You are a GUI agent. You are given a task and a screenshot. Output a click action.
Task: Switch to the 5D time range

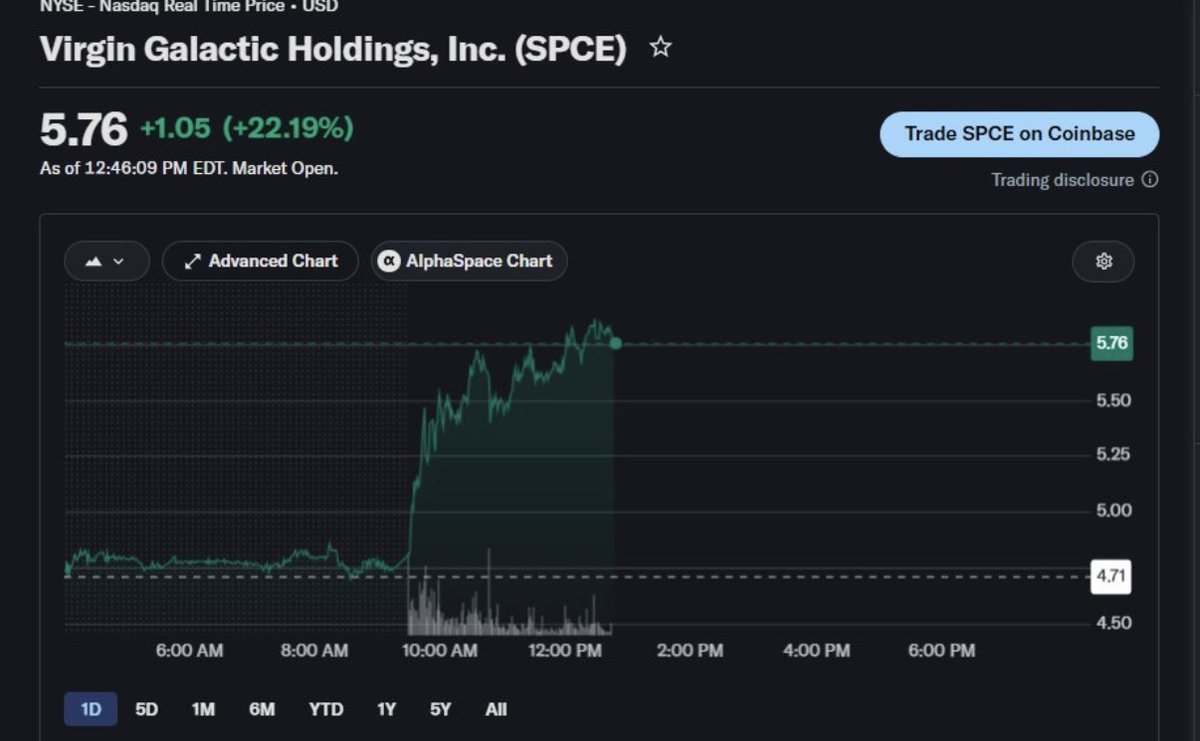tap(147, 709)
